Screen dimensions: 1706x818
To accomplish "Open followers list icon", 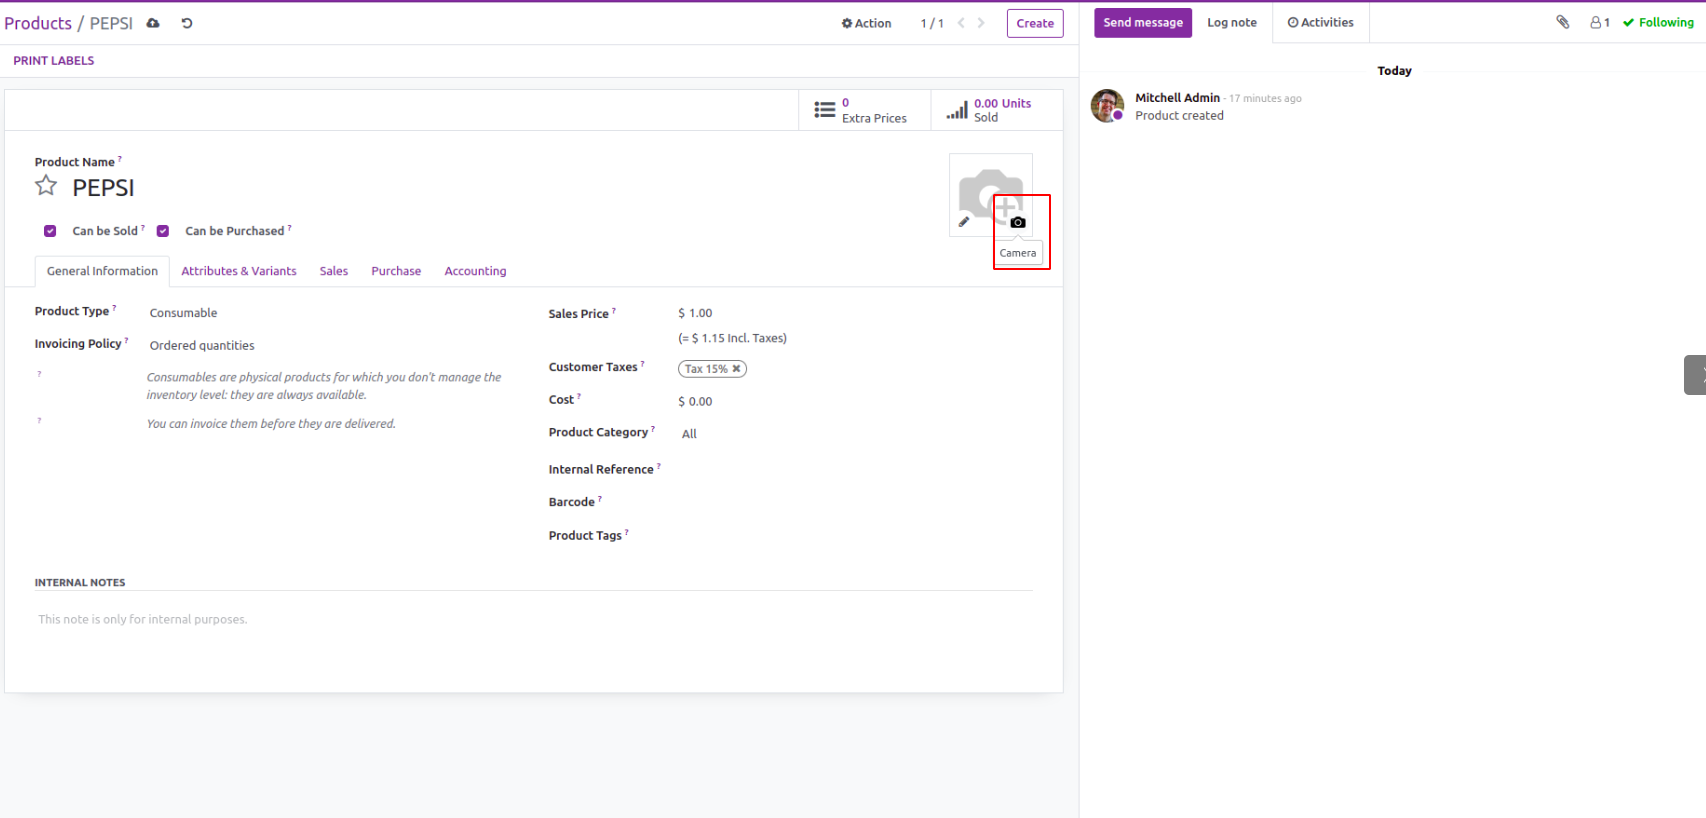I will click(x=1600, y=22).
